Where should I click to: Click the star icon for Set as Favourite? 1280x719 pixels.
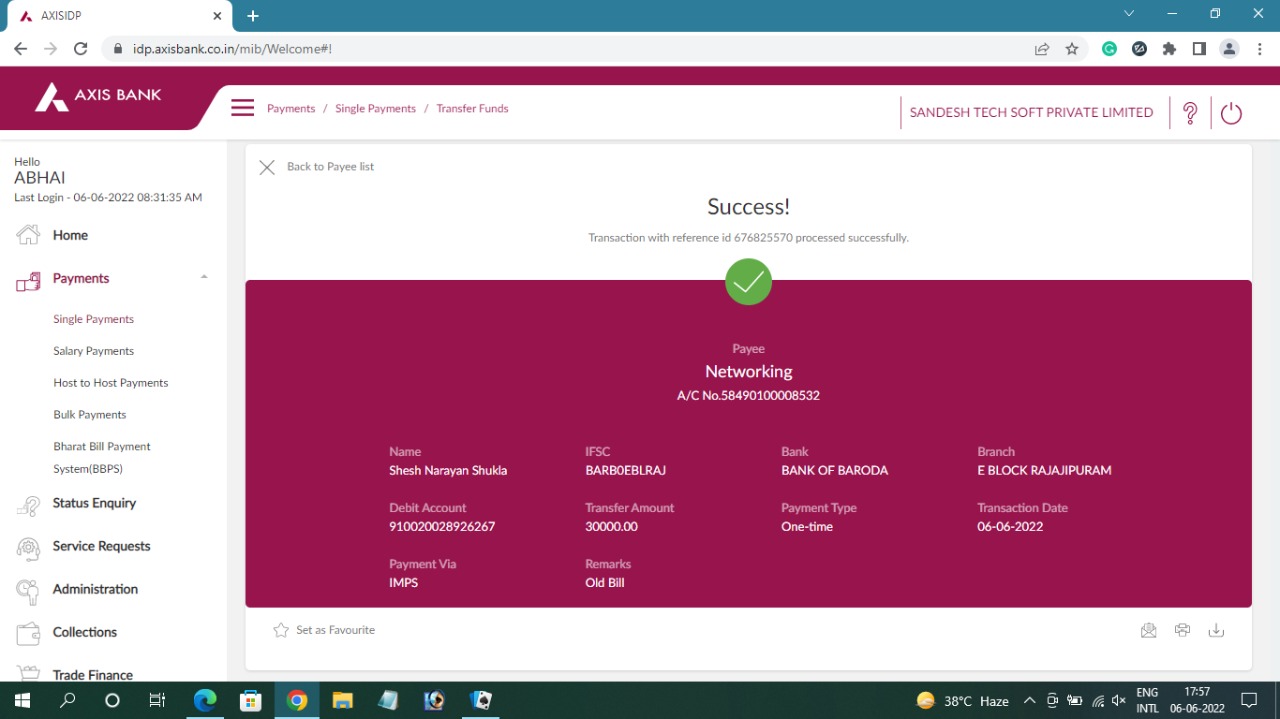point(281,630)
